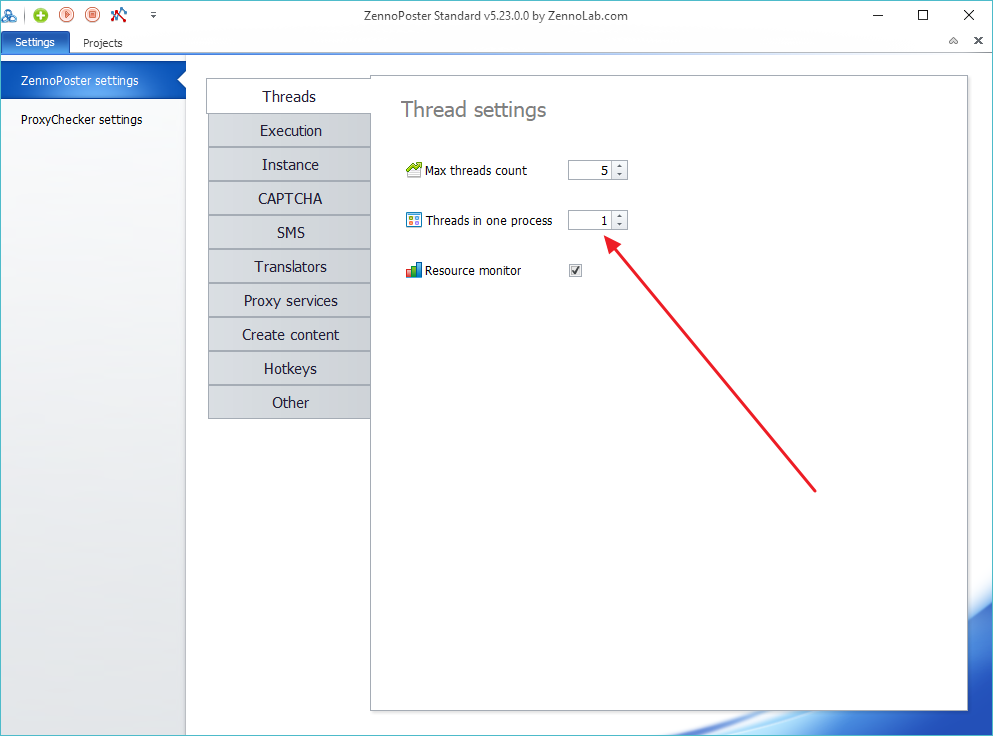Decrease Max threads count with down arrow

tap(619, 175)
